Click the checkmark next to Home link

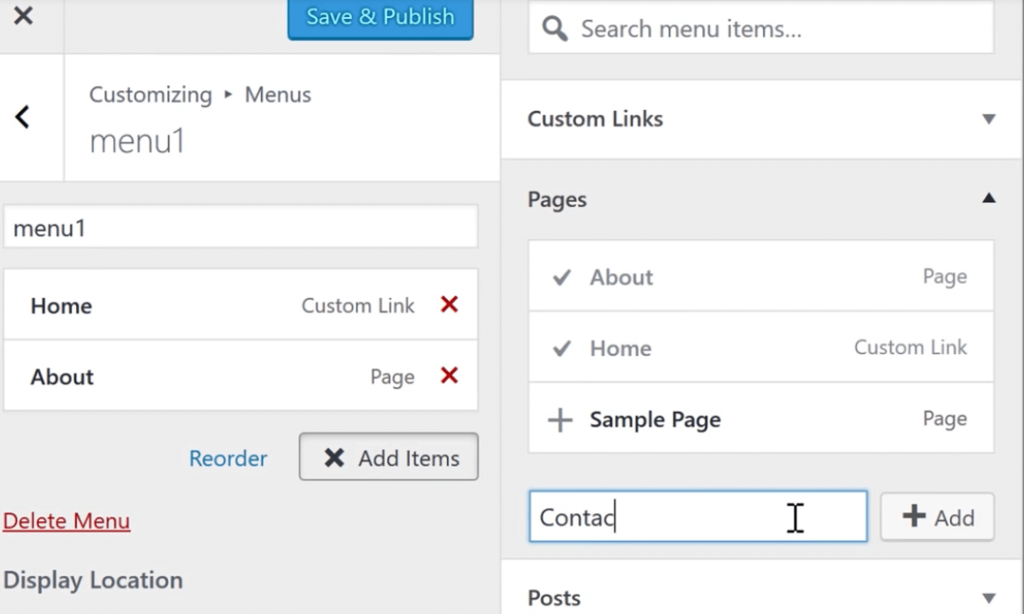tap(562, 348)
